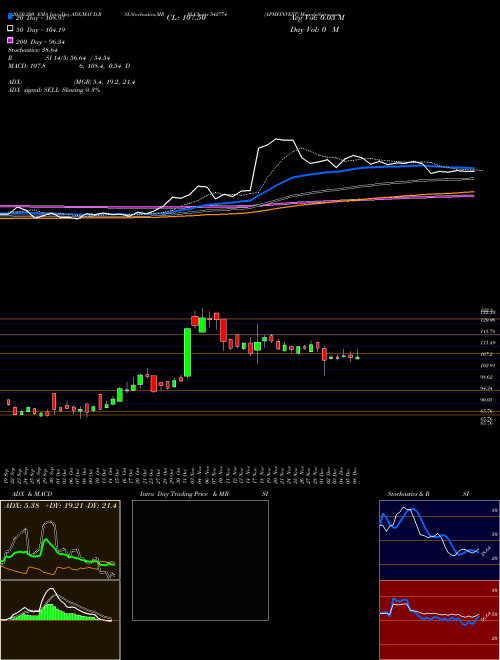
Task: Click the tallest green candlestick in the price chart
Action: tap(188, 352)
